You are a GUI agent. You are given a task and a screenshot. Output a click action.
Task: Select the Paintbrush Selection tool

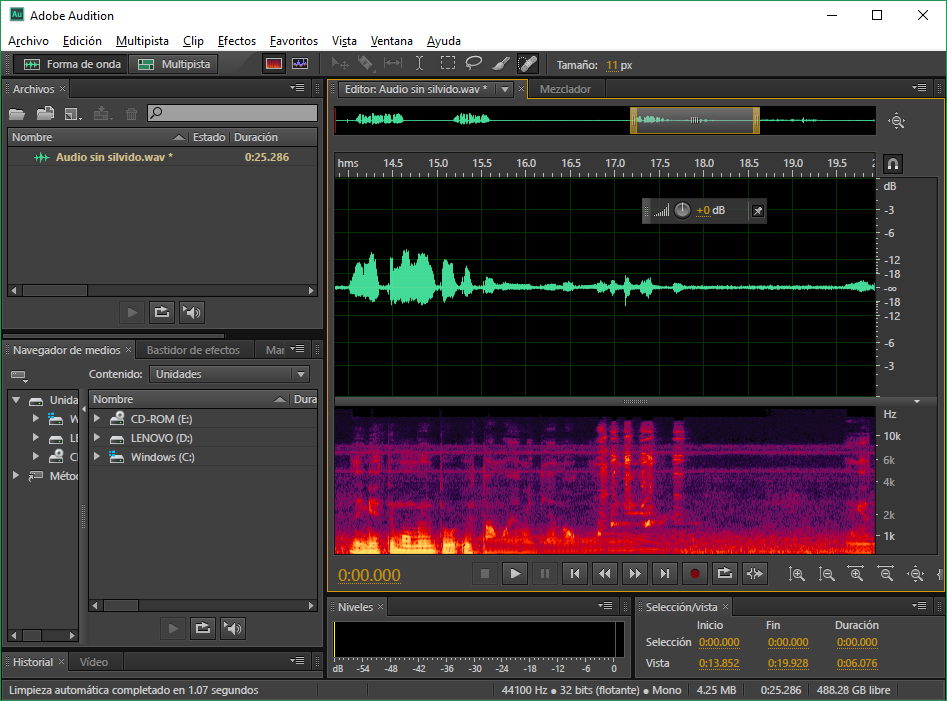coord(501,64)
